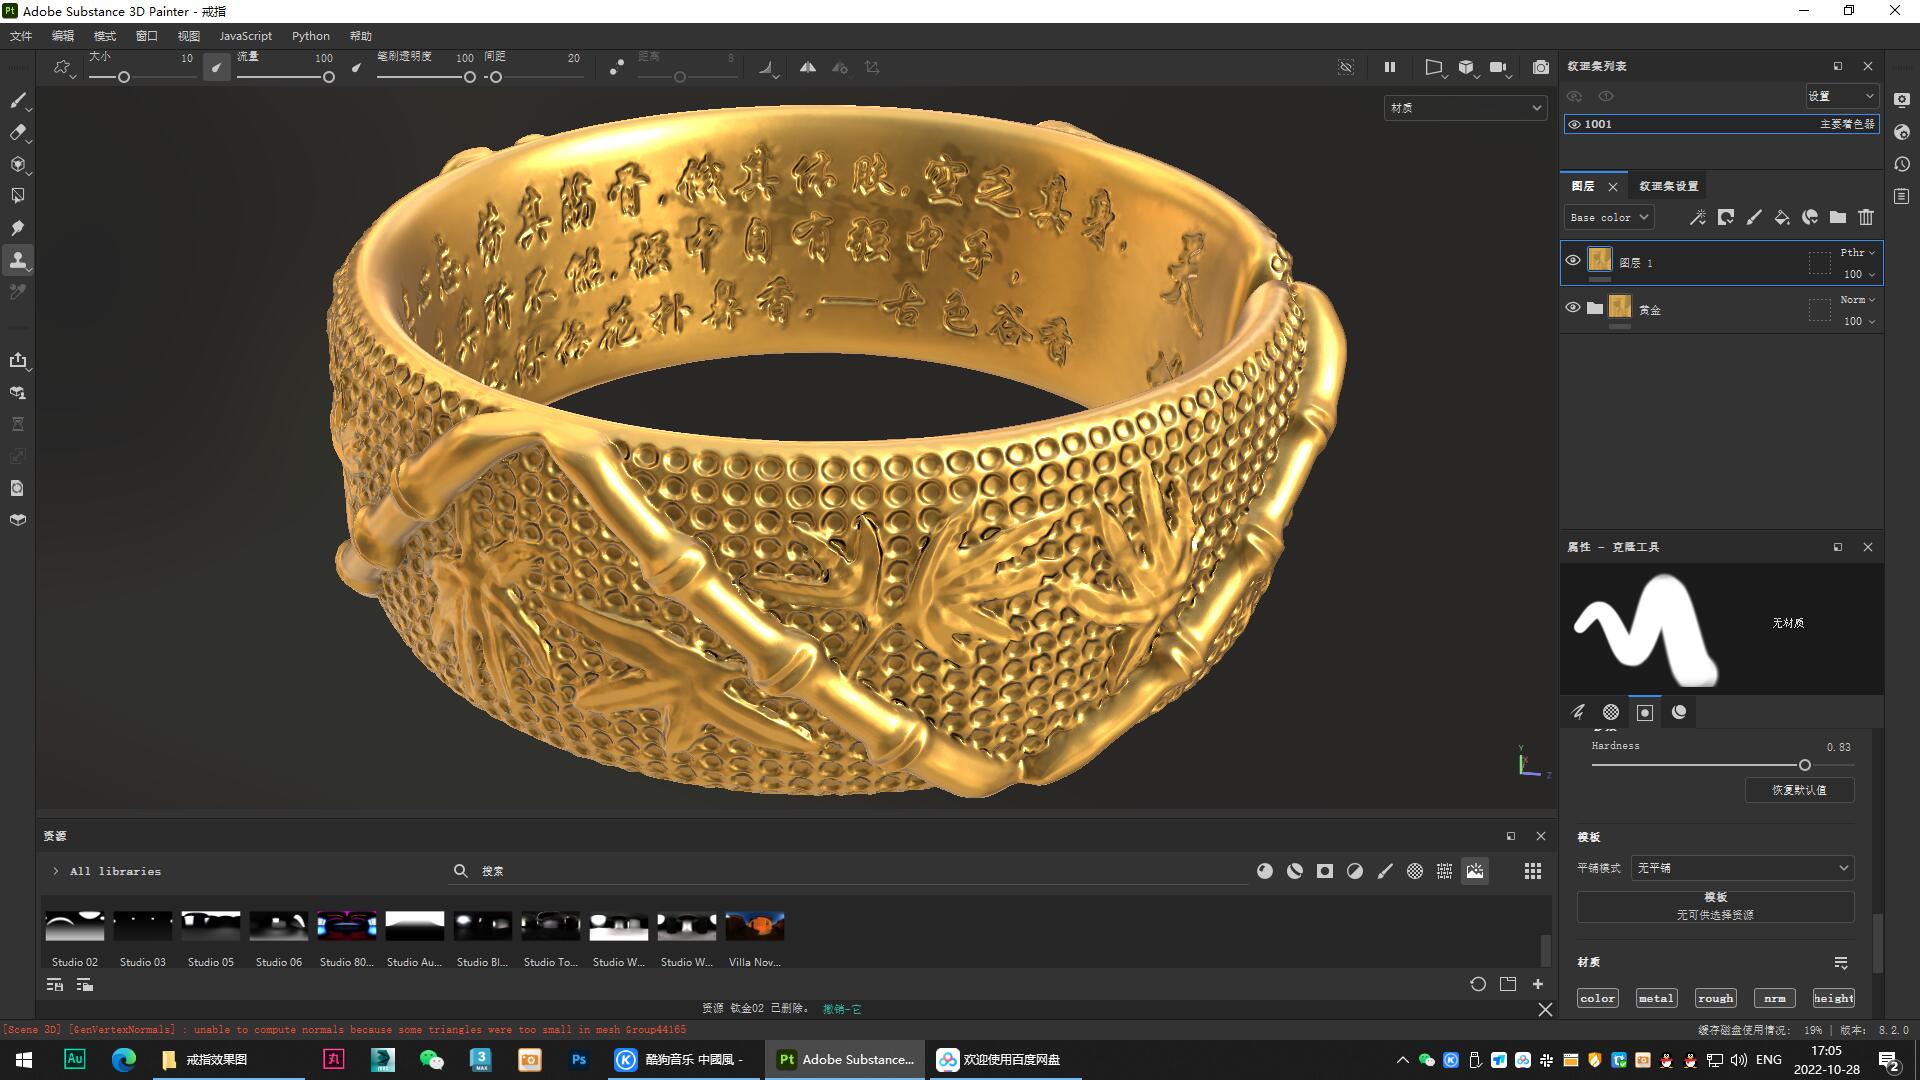Select the Paint tool in the toolbar
The height and width of the screenshot is (1080, 1920).
click(18, 100)
